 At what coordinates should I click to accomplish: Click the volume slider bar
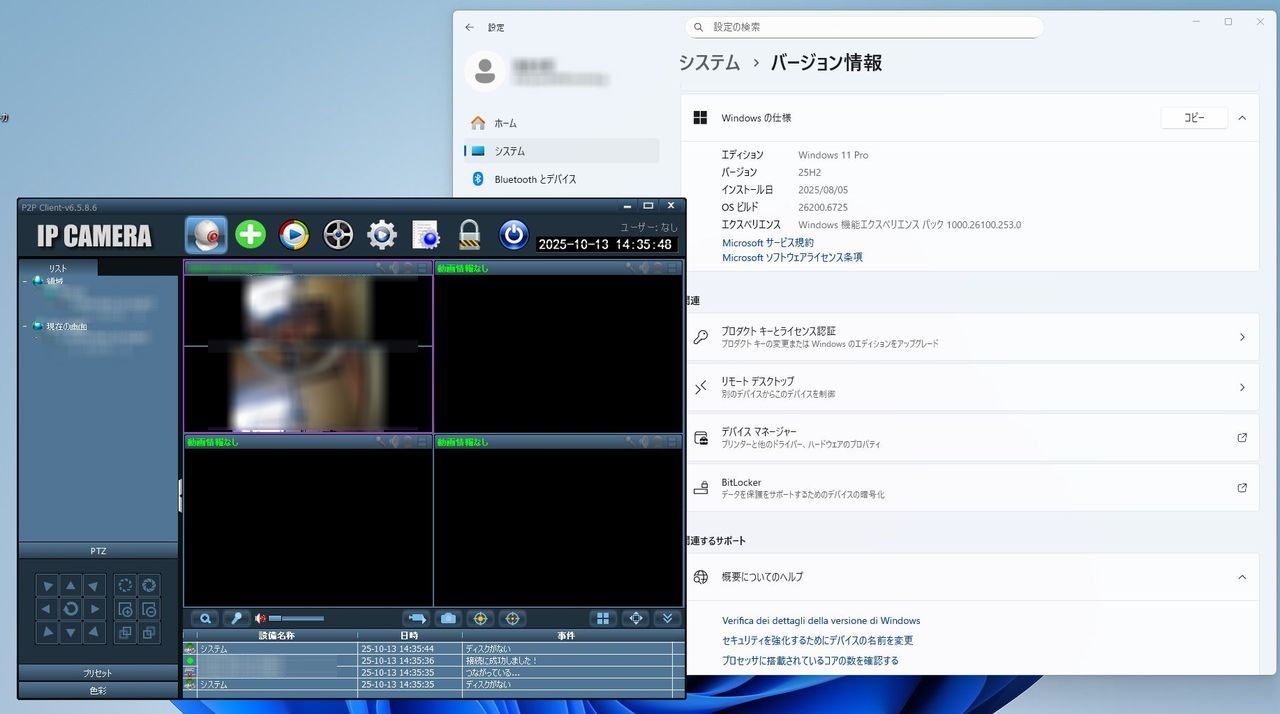pos(297,619)
